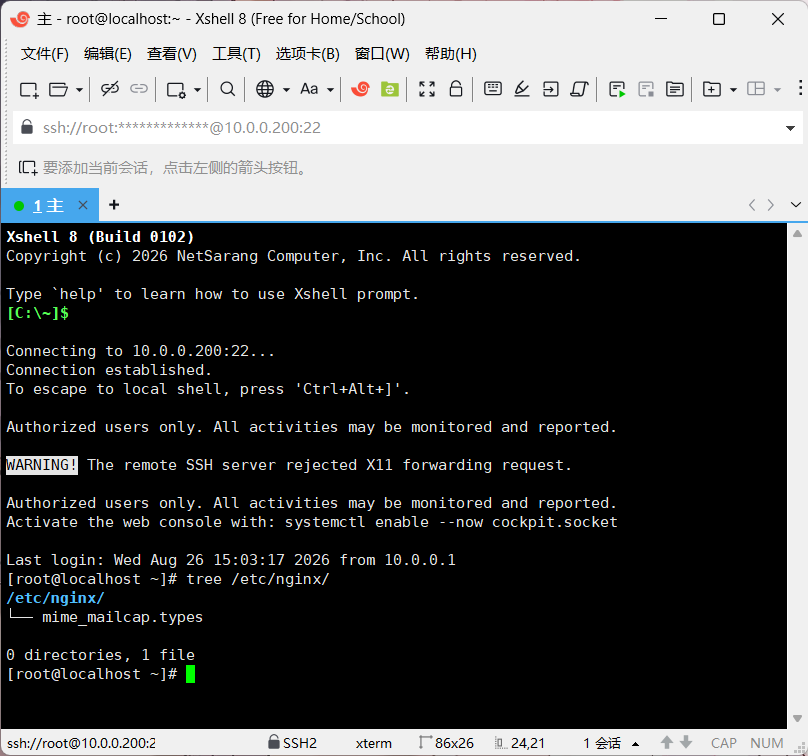Click the script scroll icon
The image size is (808, 756).
pos(579,89)
